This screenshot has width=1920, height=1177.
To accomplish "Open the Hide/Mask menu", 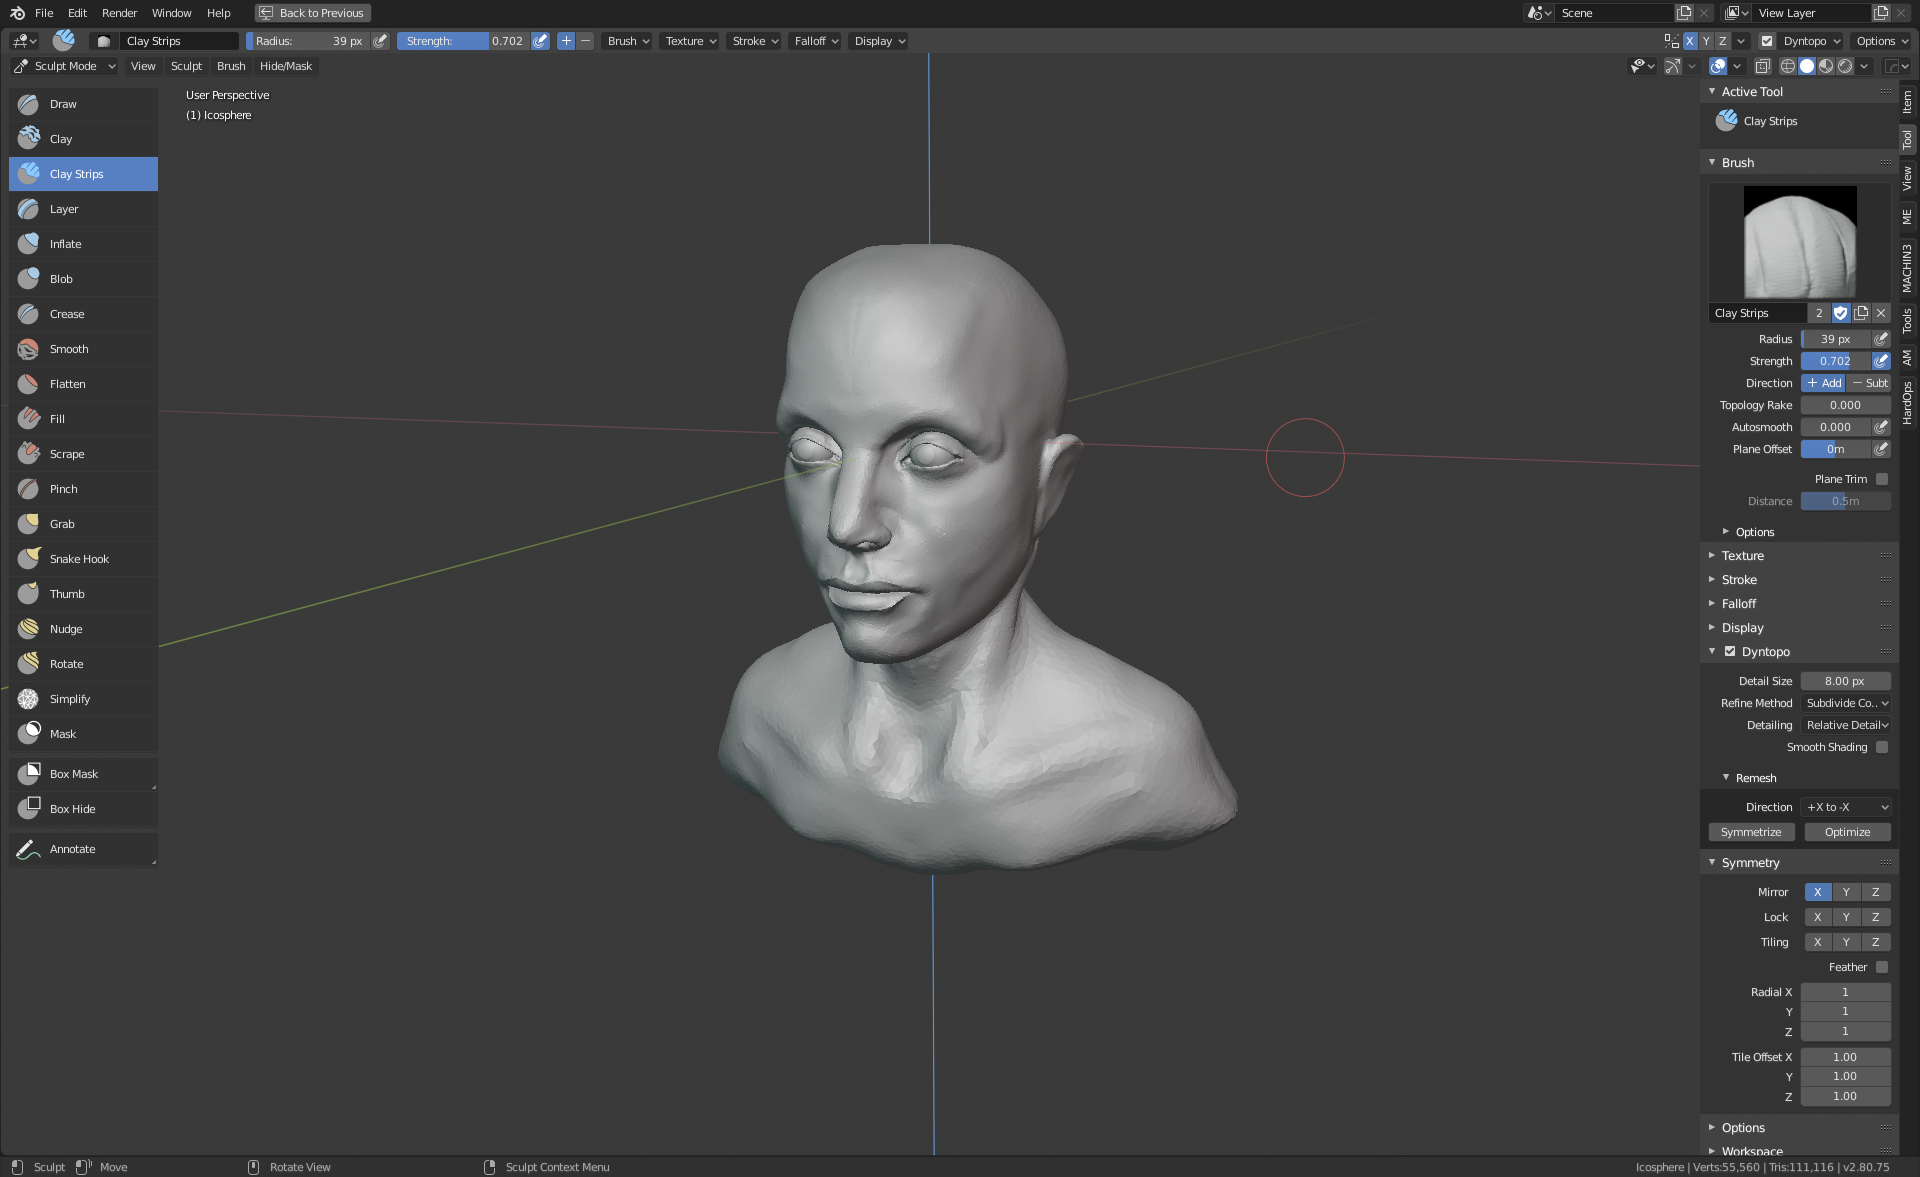I will click(285, 66).
